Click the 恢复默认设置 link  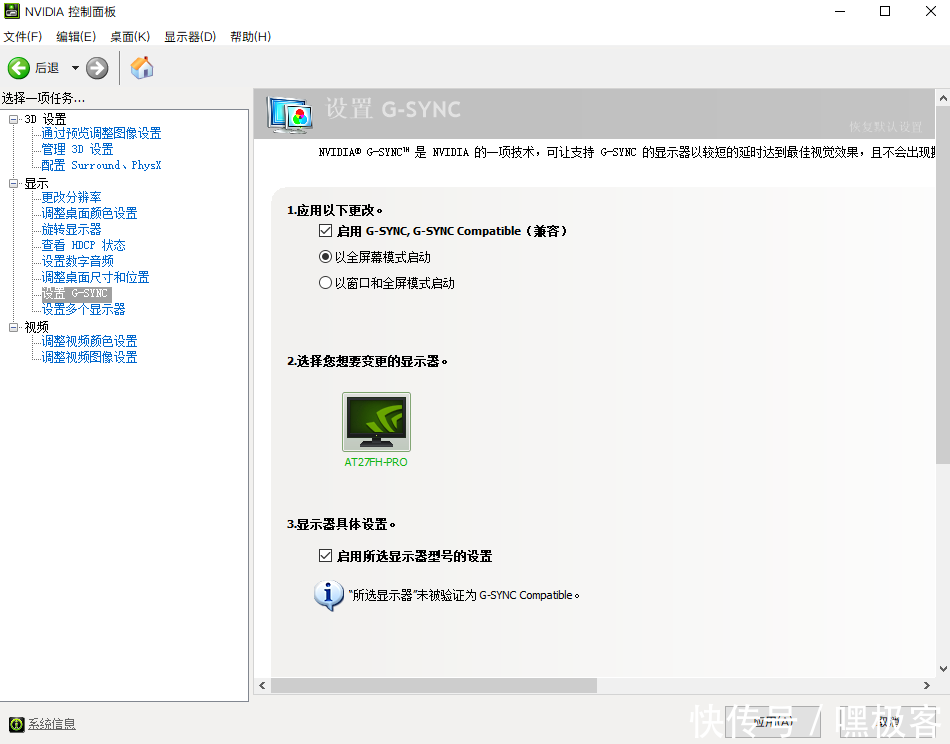[x=885, y=127]
